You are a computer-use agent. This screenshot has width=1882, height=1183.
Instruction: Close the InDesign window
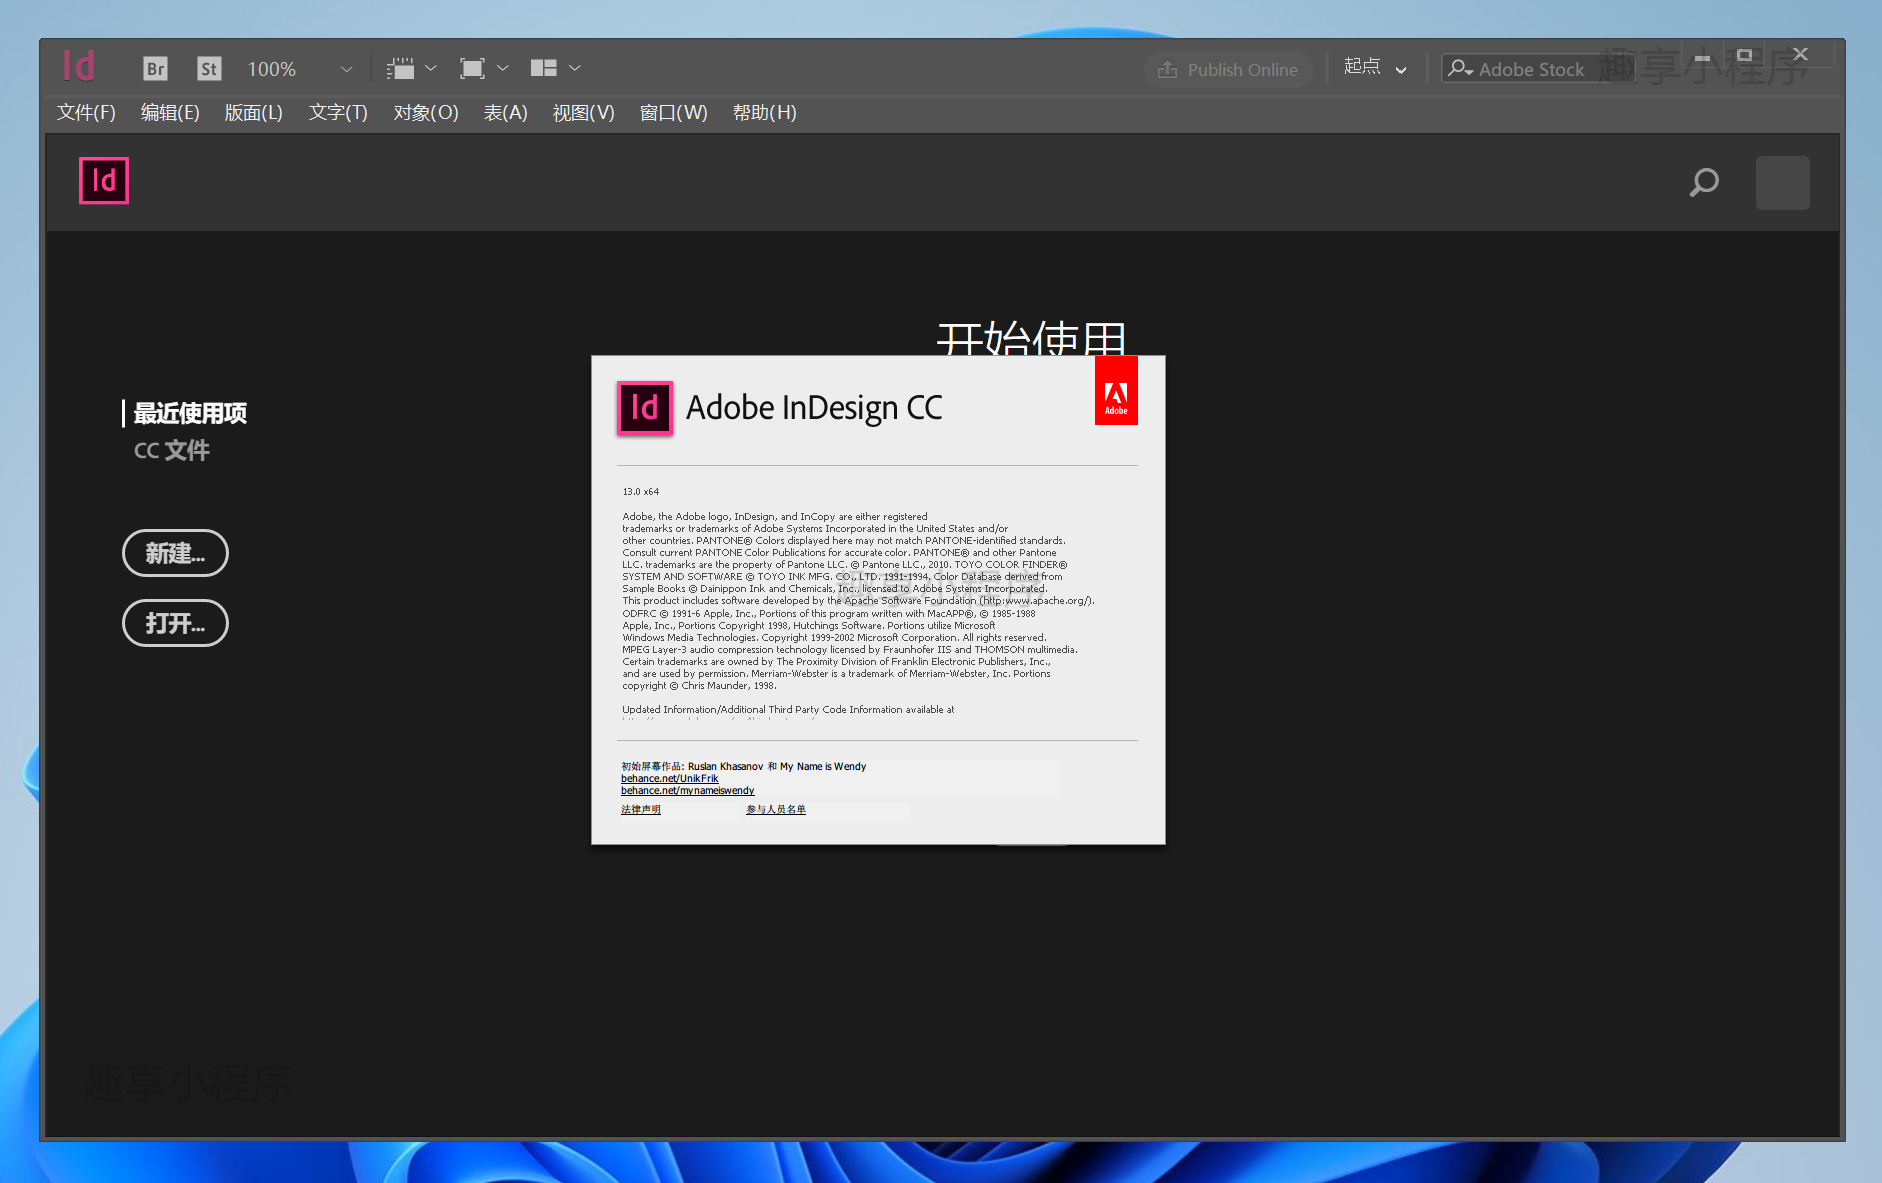coord(1800,55)
